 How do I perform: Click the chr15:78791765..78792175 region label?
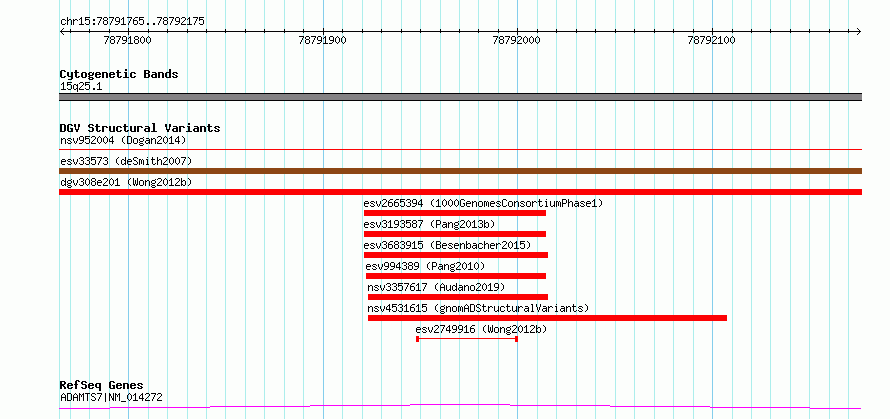click(x=132, y=22)
